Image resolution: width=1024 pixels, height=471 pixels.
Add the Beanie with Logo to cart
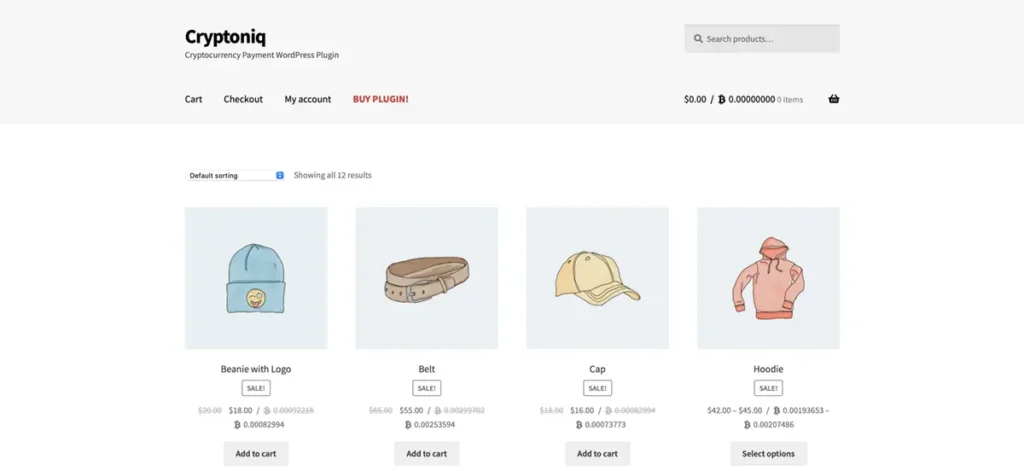coord(256,453)
